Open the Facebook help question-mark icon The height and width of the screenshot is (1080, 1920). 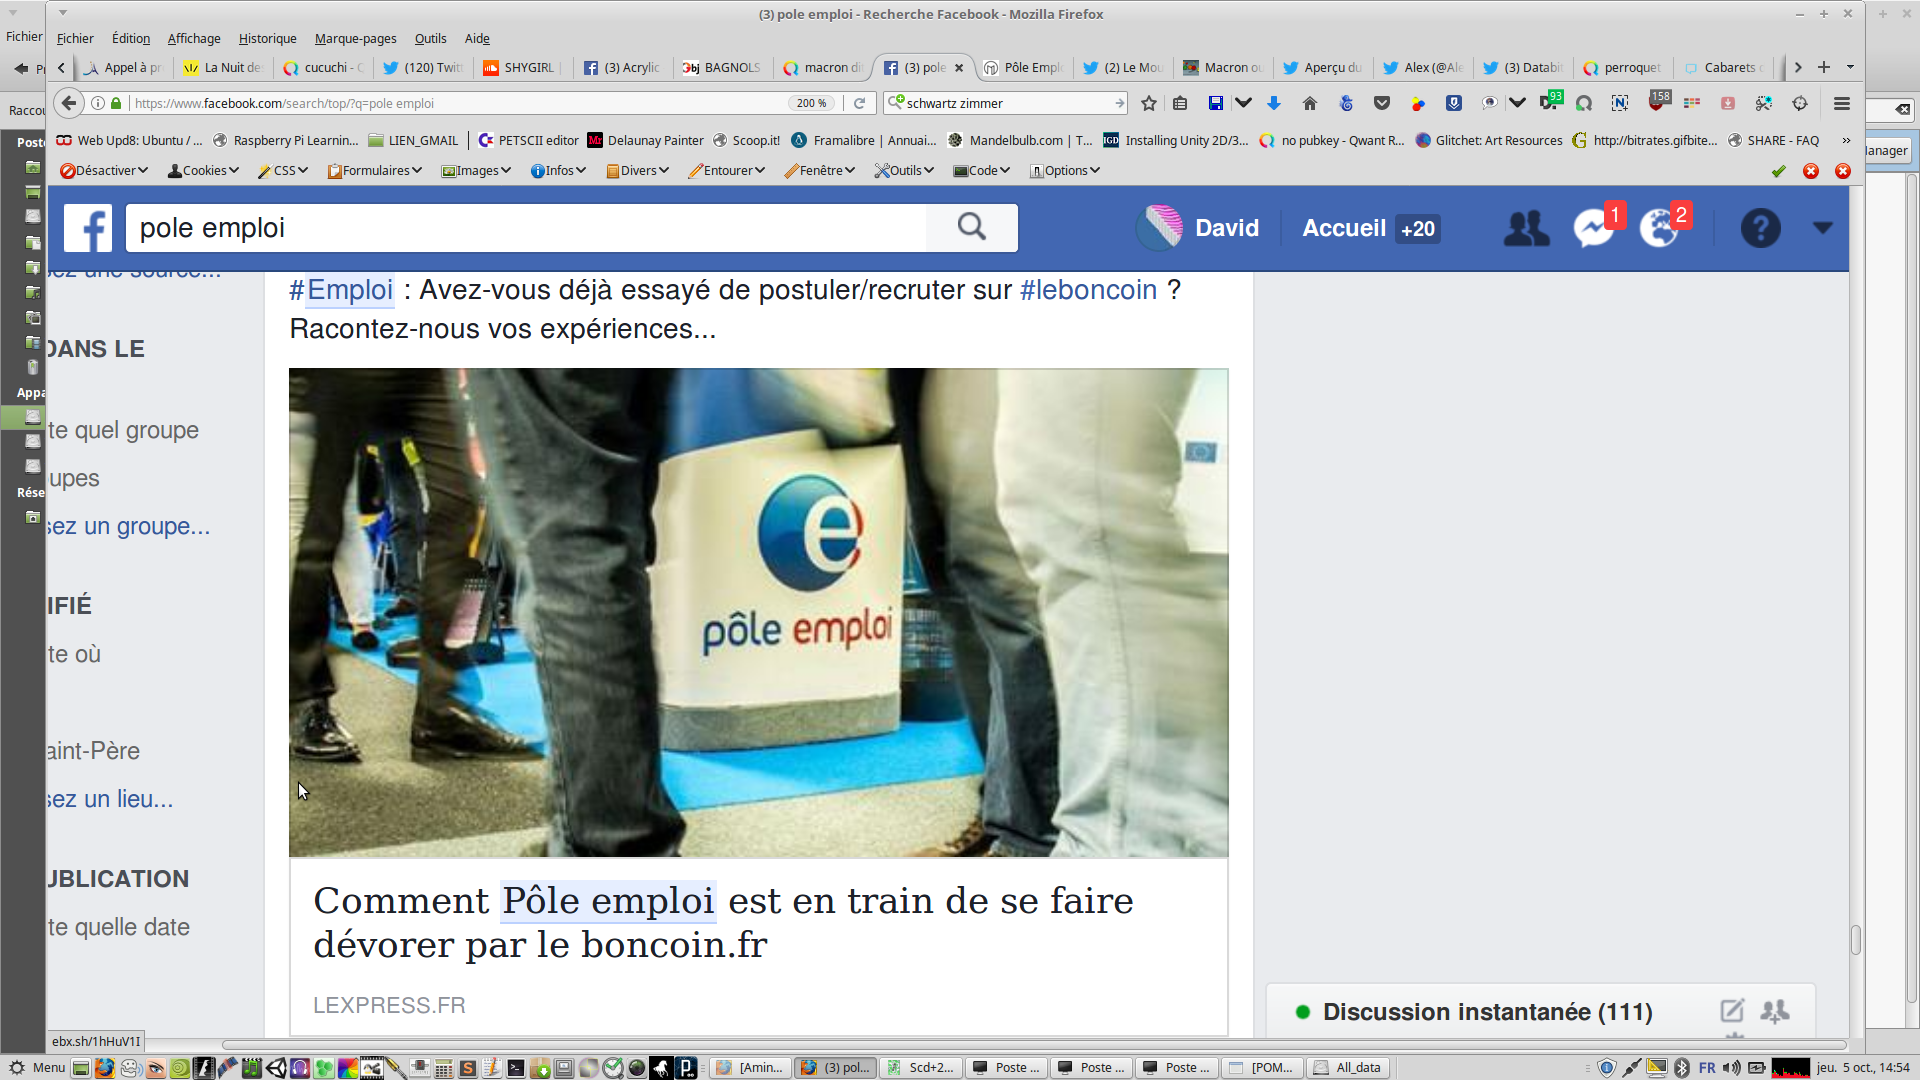[x=1760, y=228]
